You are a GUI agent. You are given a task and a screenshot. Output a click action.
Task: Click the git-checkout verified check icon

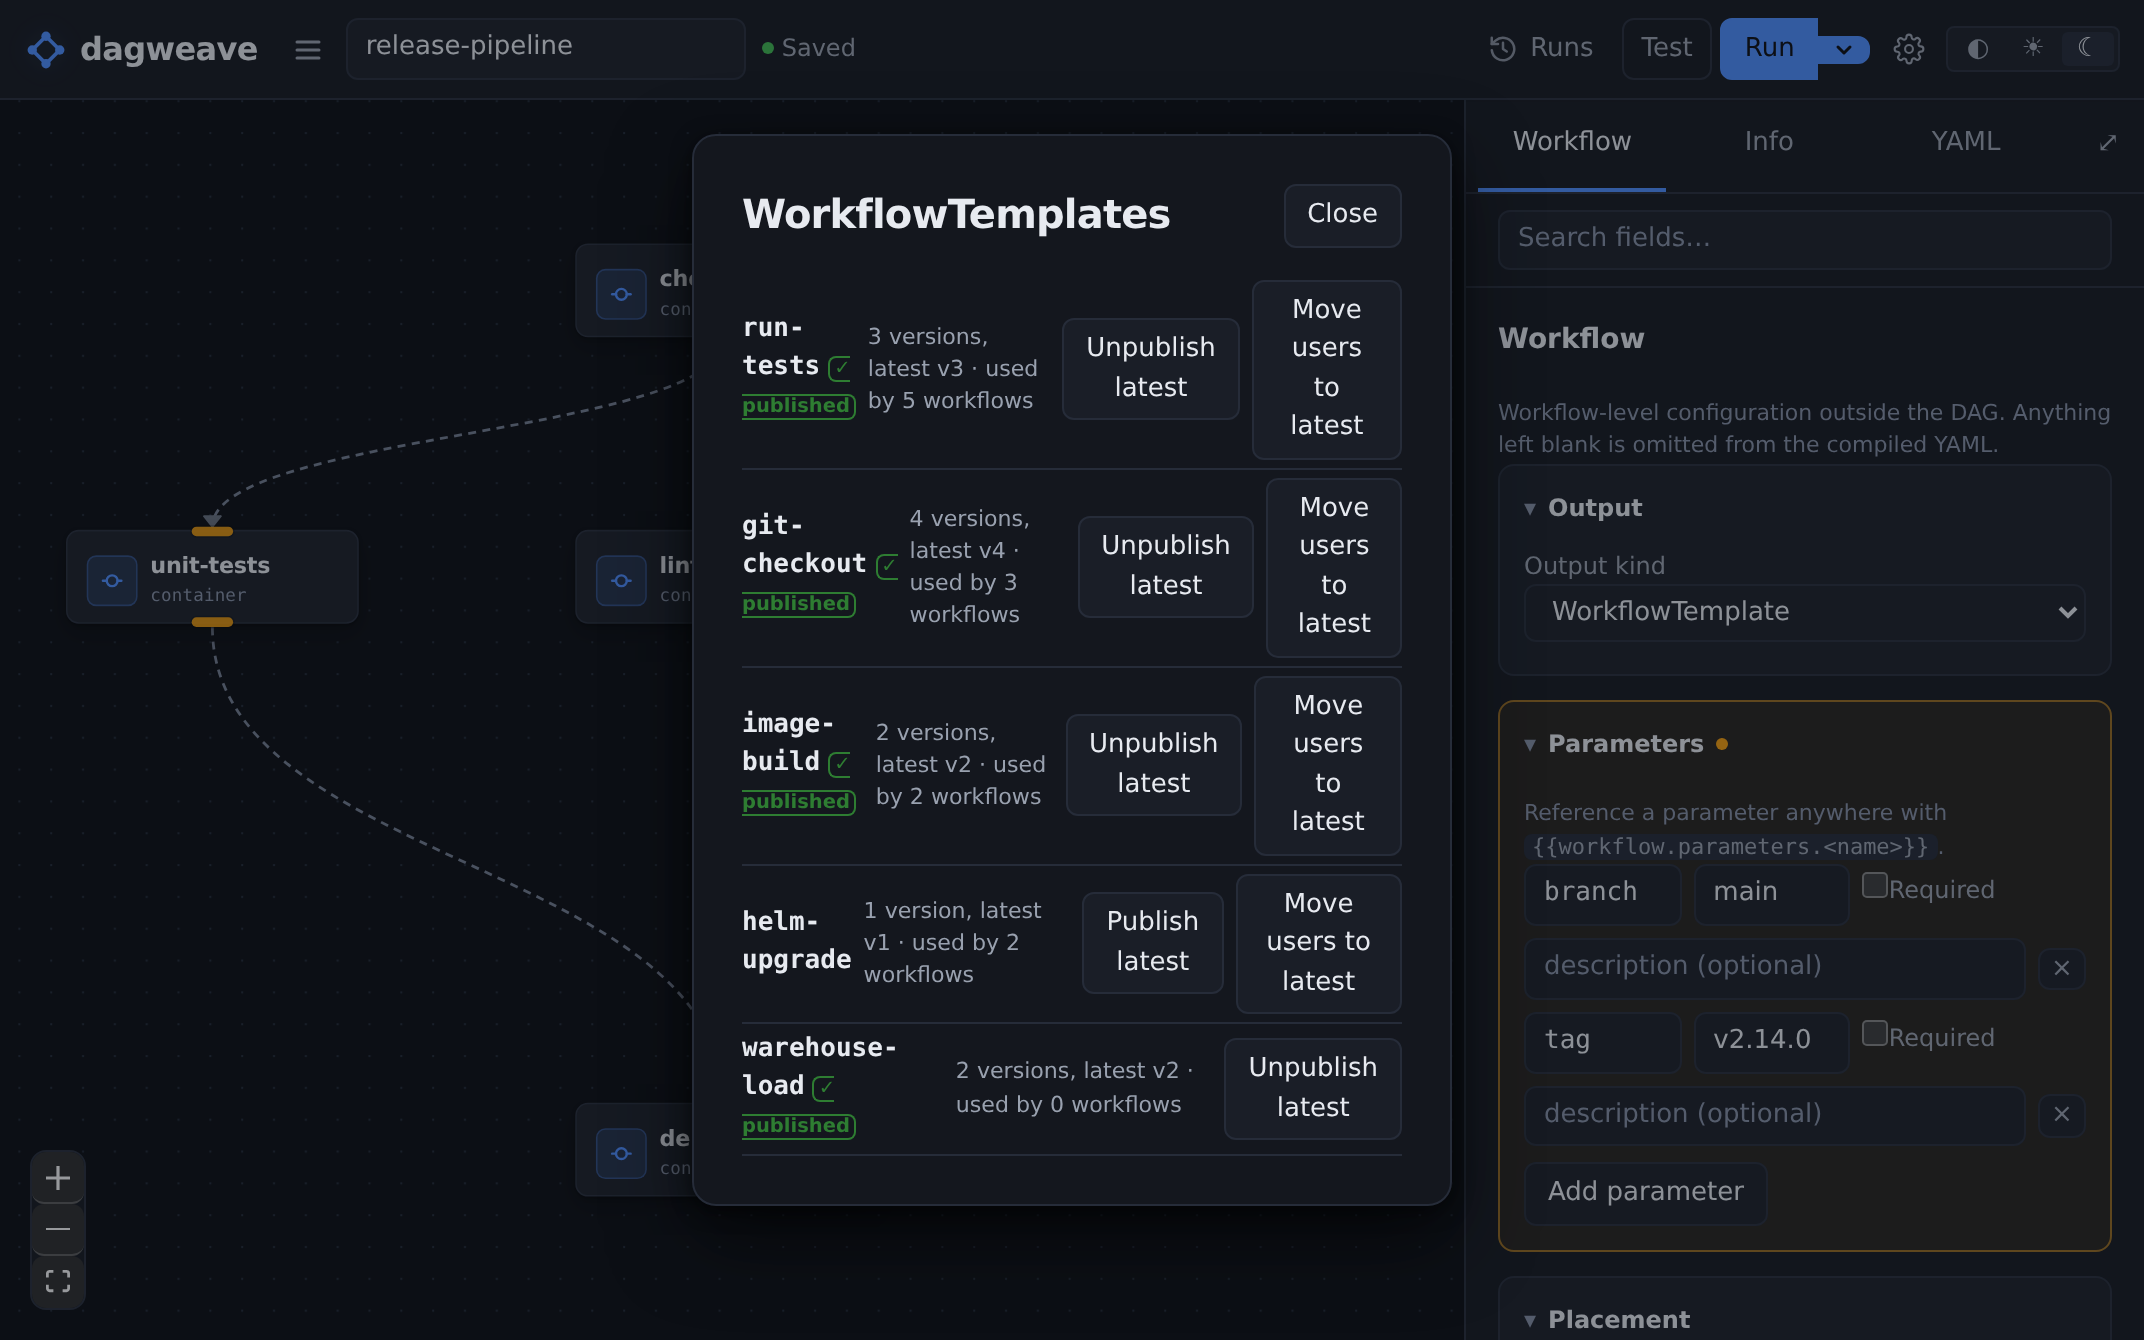pyautogui.click(x=887, y=566)
